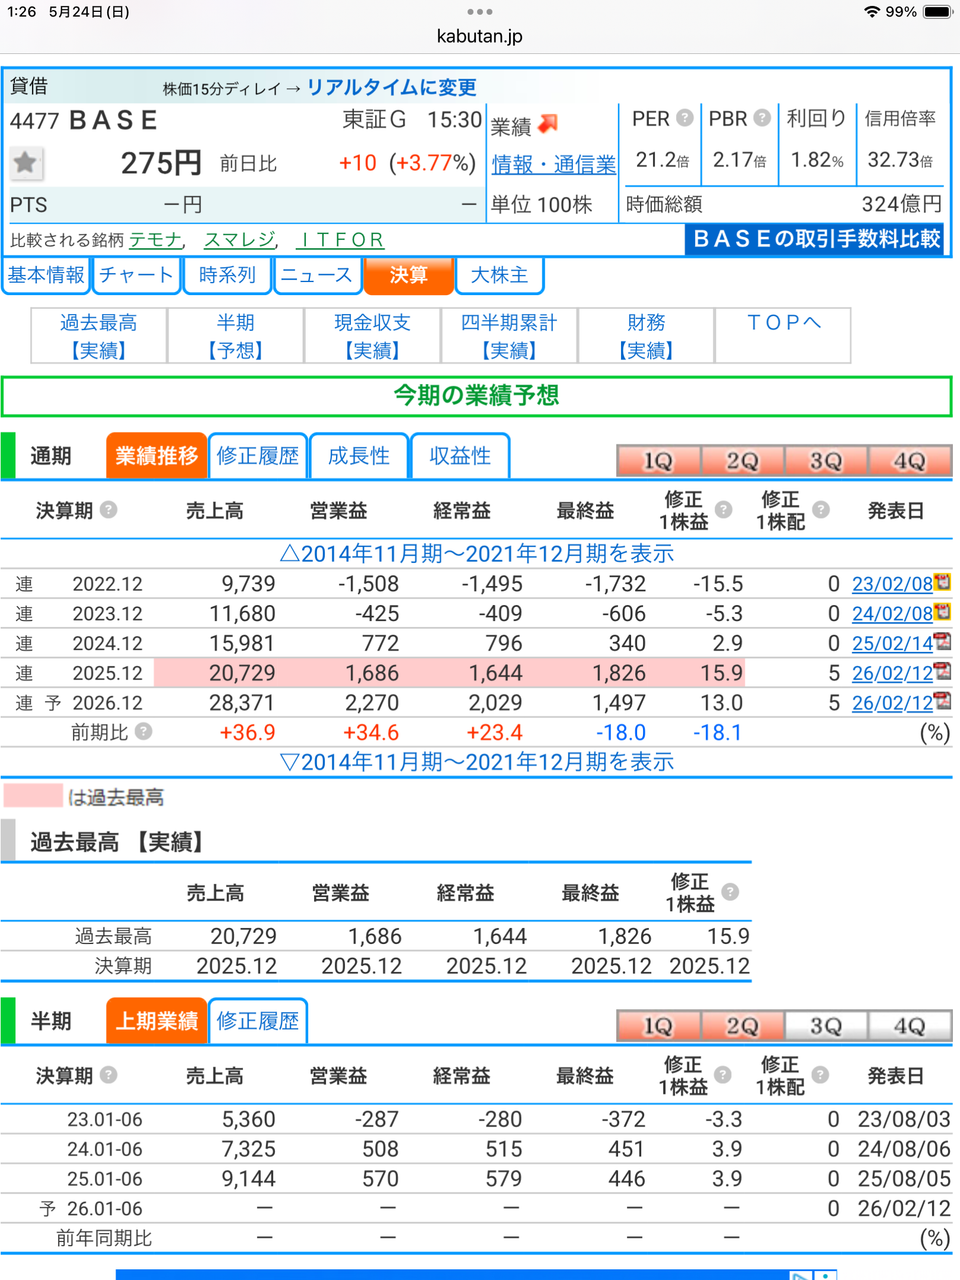
Task: Expand older periods via ▽2014年11月期〜2021年12月期を表示
Action: pos(477,762)
